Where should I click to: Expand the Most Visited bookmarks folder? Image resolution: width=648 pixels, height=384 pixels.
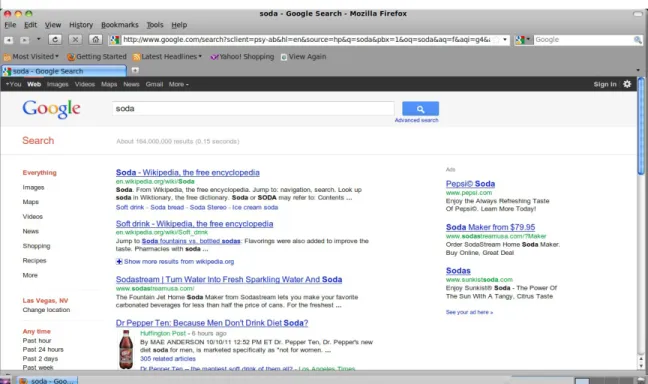(x=31, y=57)
